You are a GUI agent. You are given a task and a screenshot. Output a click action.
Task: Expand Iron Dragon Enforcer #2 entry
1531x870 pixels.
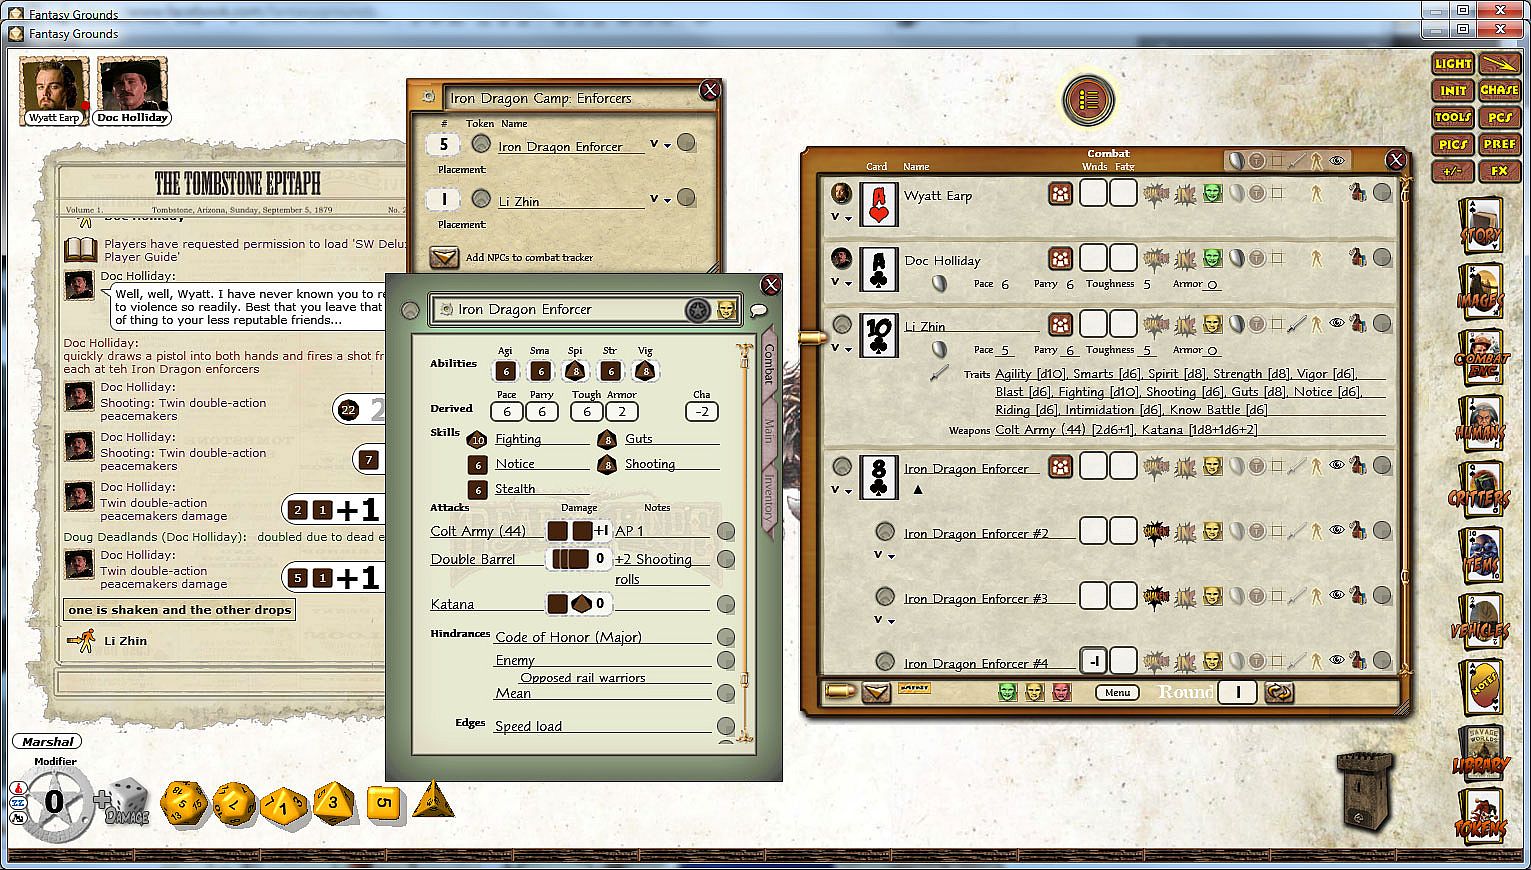pos(884,555)
